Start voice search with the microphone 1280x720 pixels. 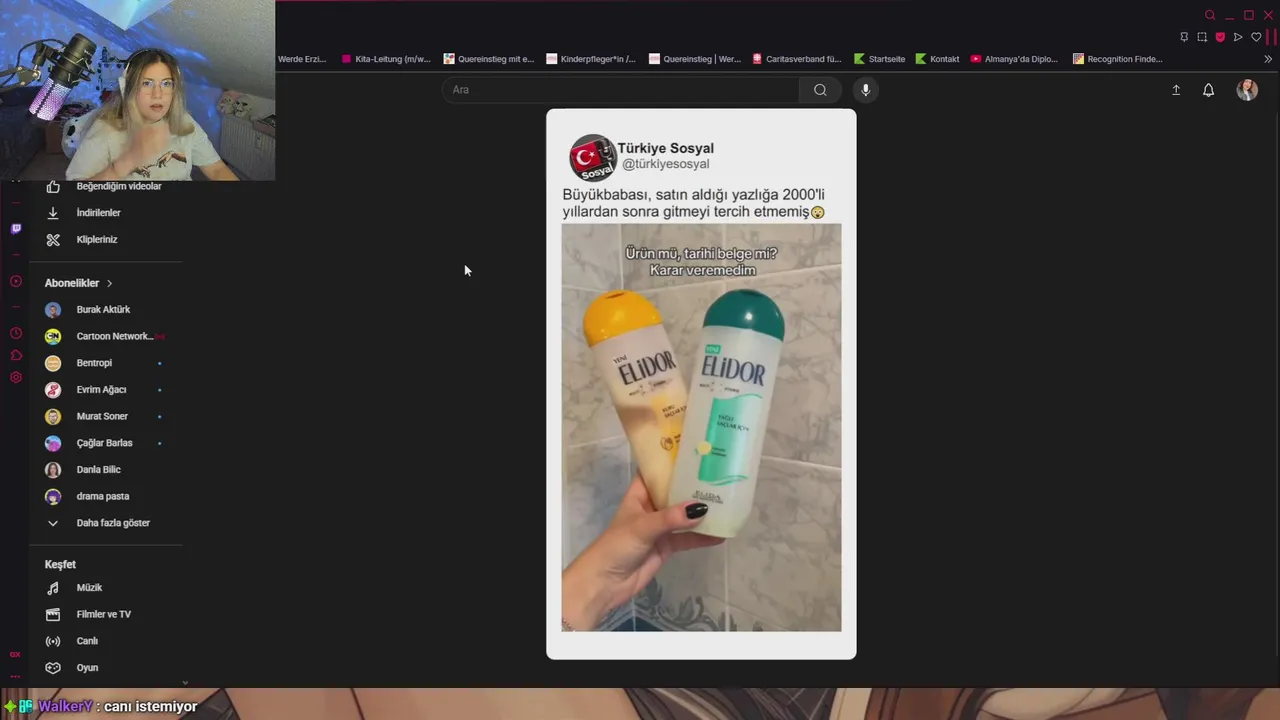click(x=865, y=90)
